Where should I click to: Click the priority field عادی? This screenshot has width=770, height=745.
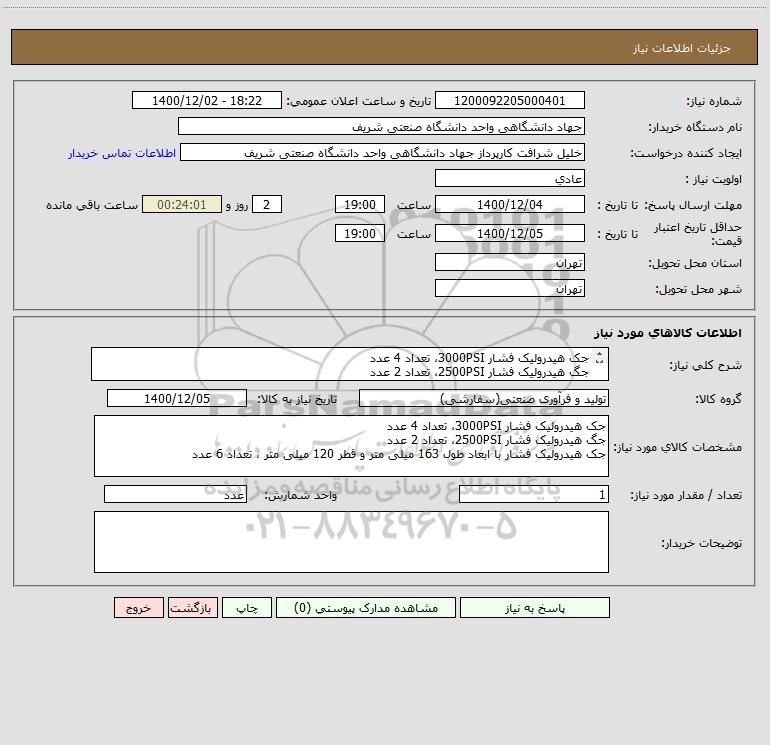(510, 178)
